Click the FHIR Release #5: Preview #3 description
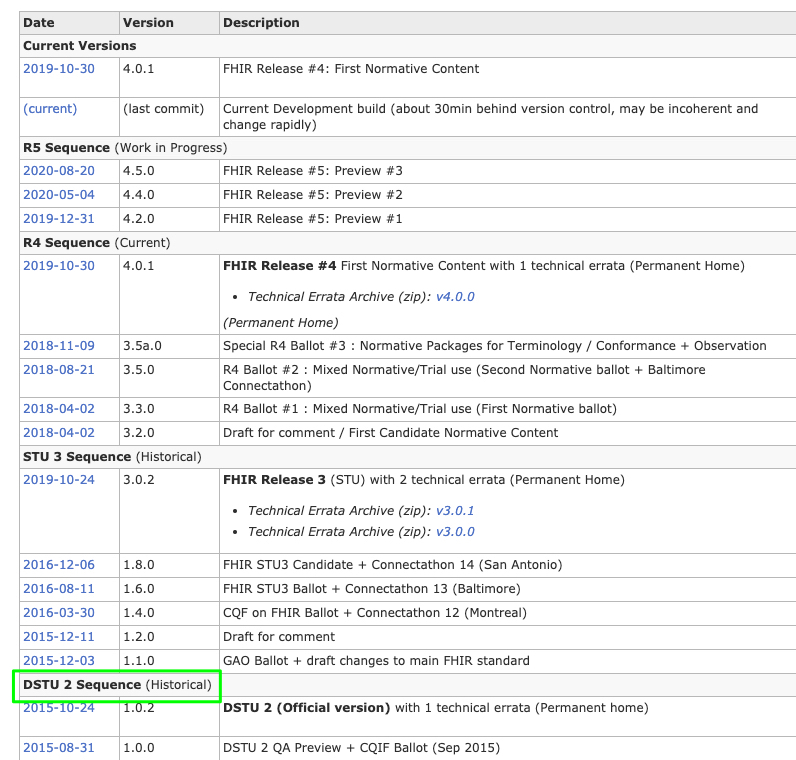Viewport: 796px width, 760px height. pyautogui.click(x=313, y=171)
